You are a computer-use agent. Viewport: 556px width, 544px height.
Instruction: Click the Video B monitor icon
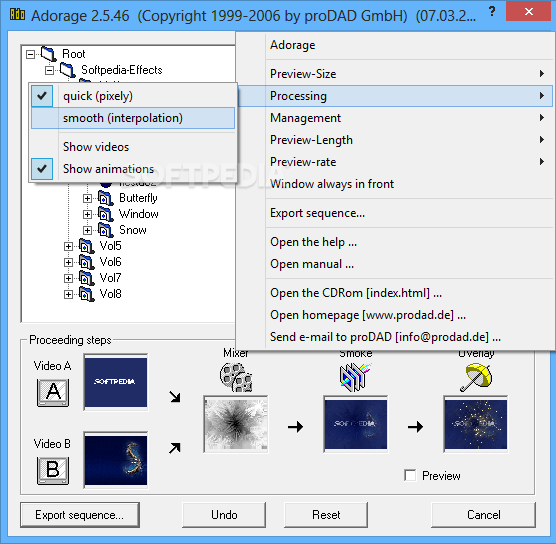(53, 470)
